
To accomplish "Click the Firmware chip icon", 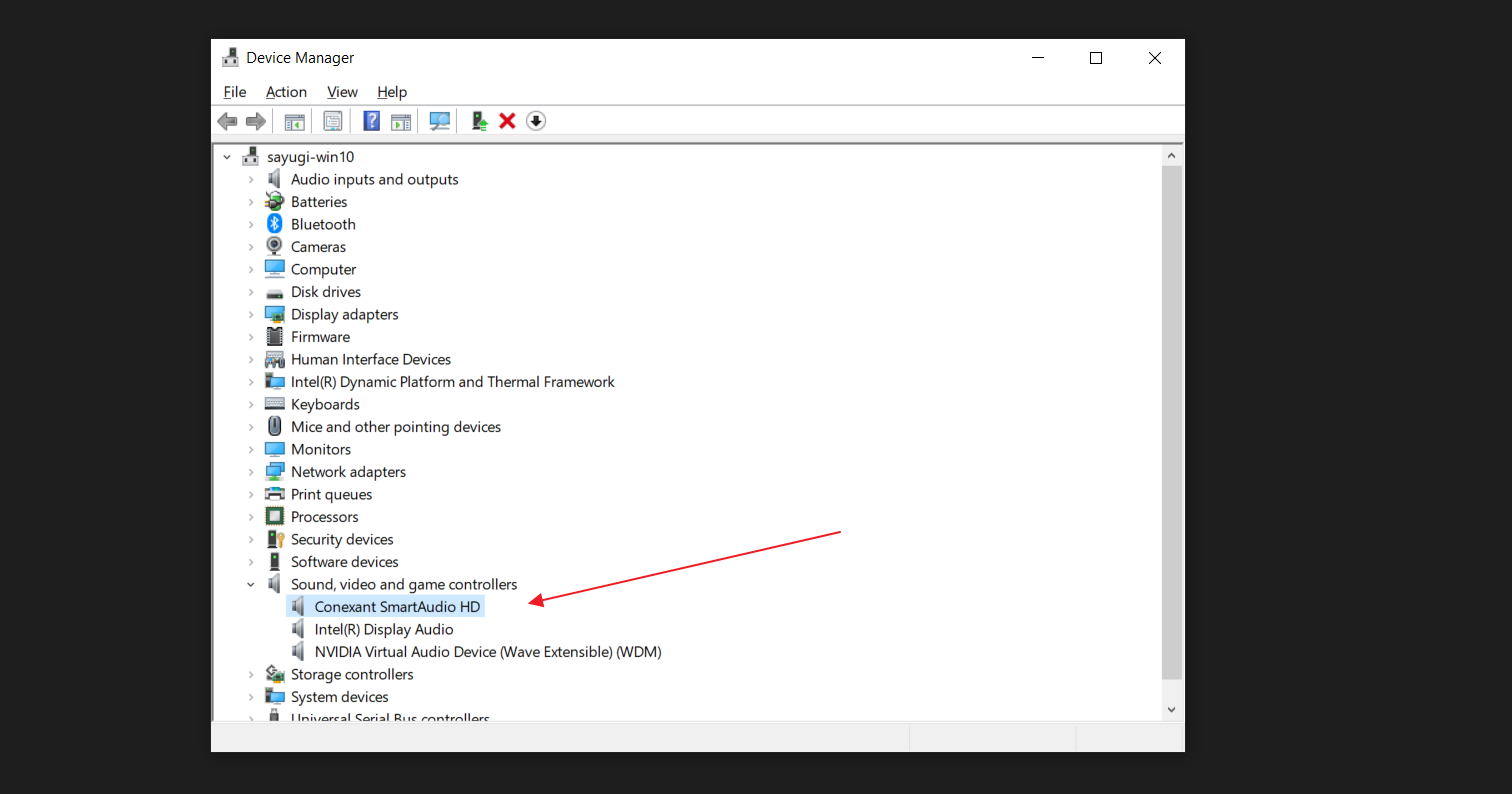I will 274,337.
